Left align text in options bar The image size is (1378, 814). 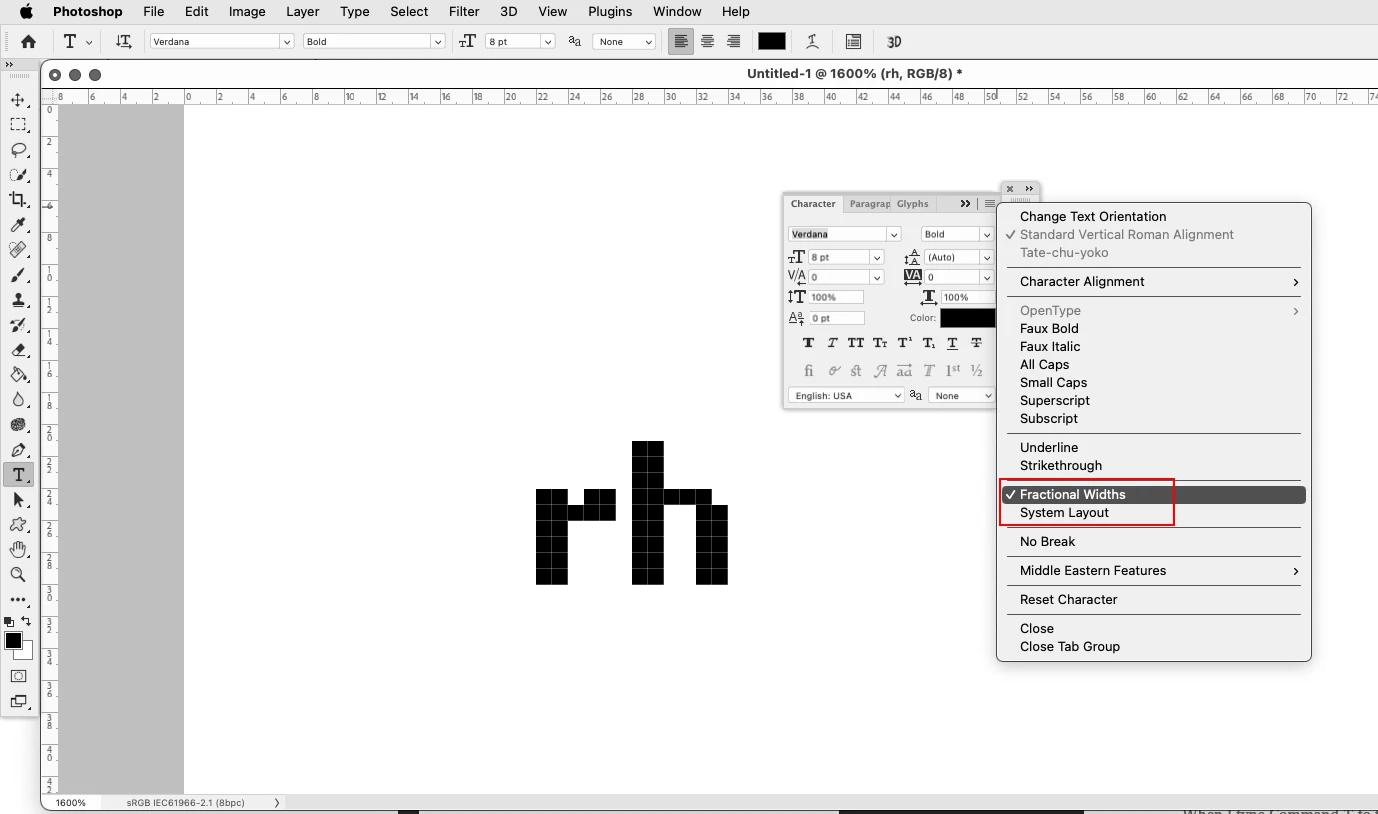tap(681, 41)
